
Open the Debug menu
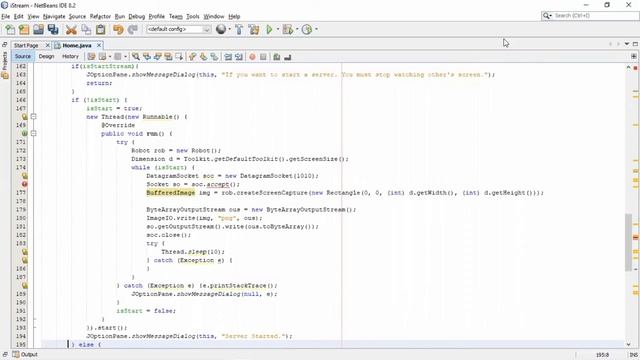136,16
